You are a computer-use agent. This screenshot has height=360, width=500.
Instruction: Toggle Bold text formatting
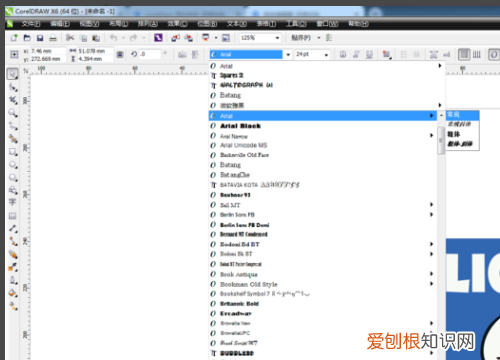point(343,54)
